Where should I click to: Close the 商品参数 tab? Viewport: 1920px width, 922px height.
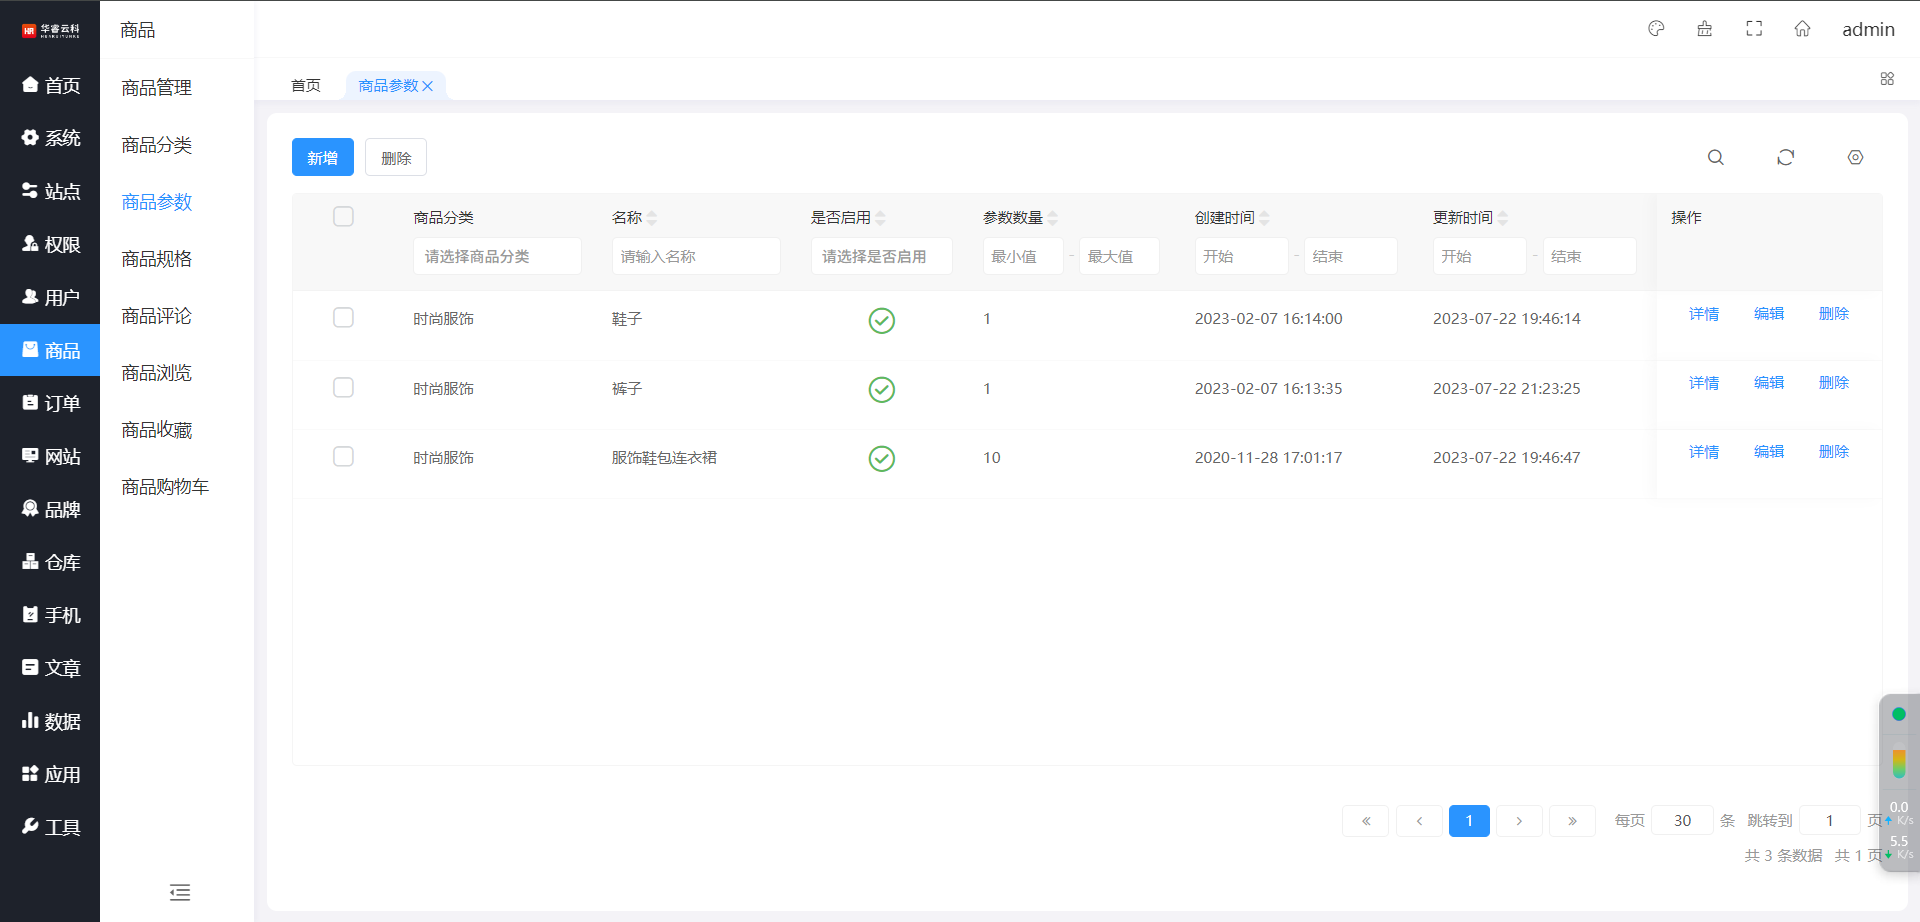click(428, 86)
